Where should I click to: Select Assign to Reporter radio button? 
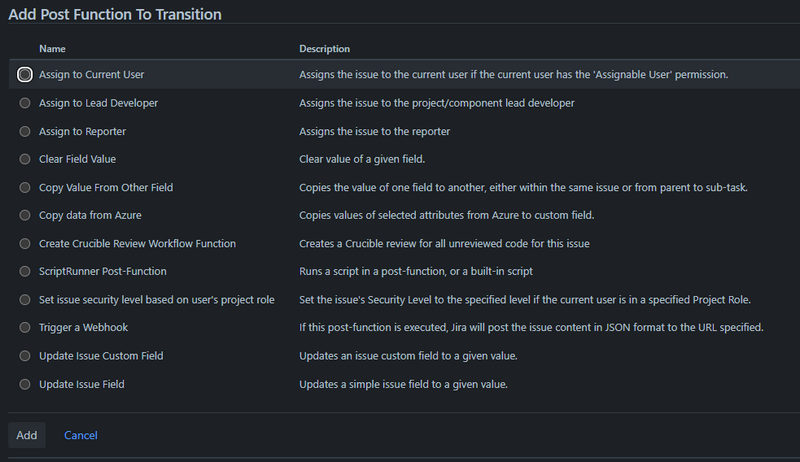tap(25, 131)
